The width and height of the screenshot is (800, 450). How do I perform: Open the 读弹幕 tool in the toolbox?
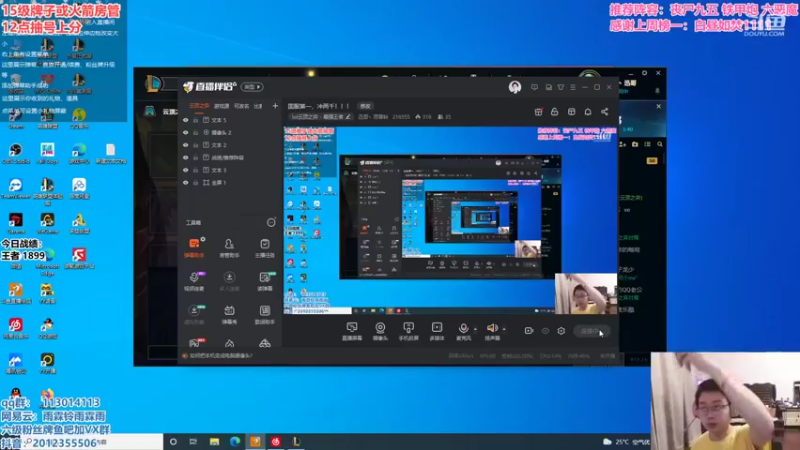[264, 281]
